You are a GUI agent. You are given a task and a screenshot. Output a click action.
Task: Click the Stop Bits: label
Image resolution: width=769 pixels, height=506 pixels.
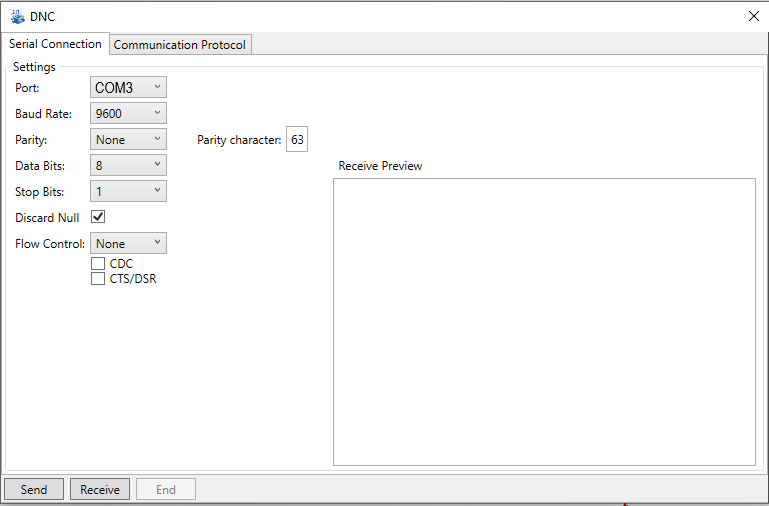[39, 192]
